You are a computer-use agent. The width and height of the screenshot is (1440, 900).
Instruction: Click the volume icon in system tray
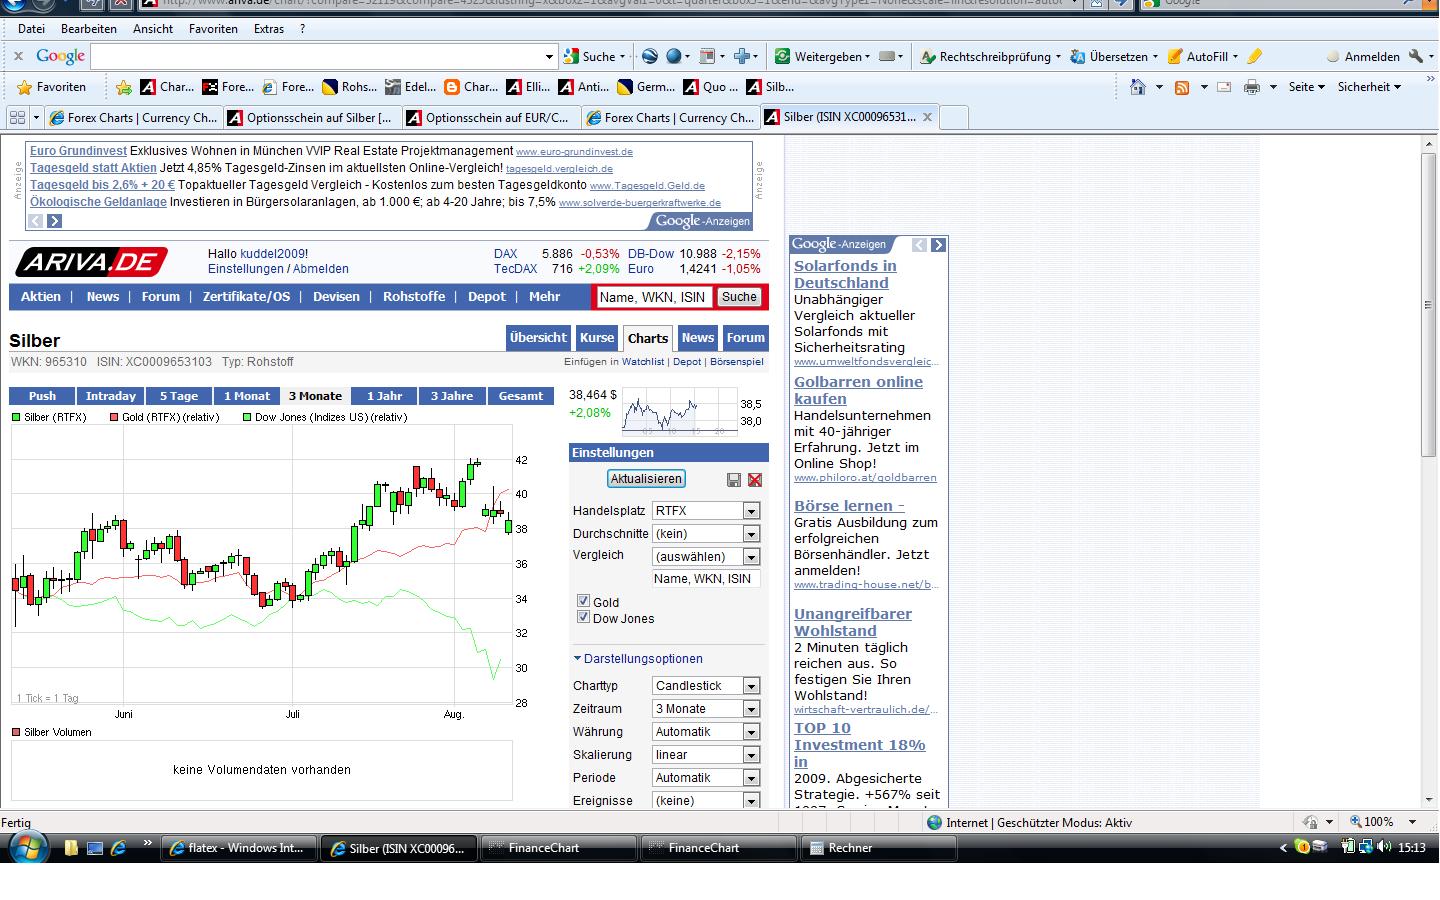1384,847
